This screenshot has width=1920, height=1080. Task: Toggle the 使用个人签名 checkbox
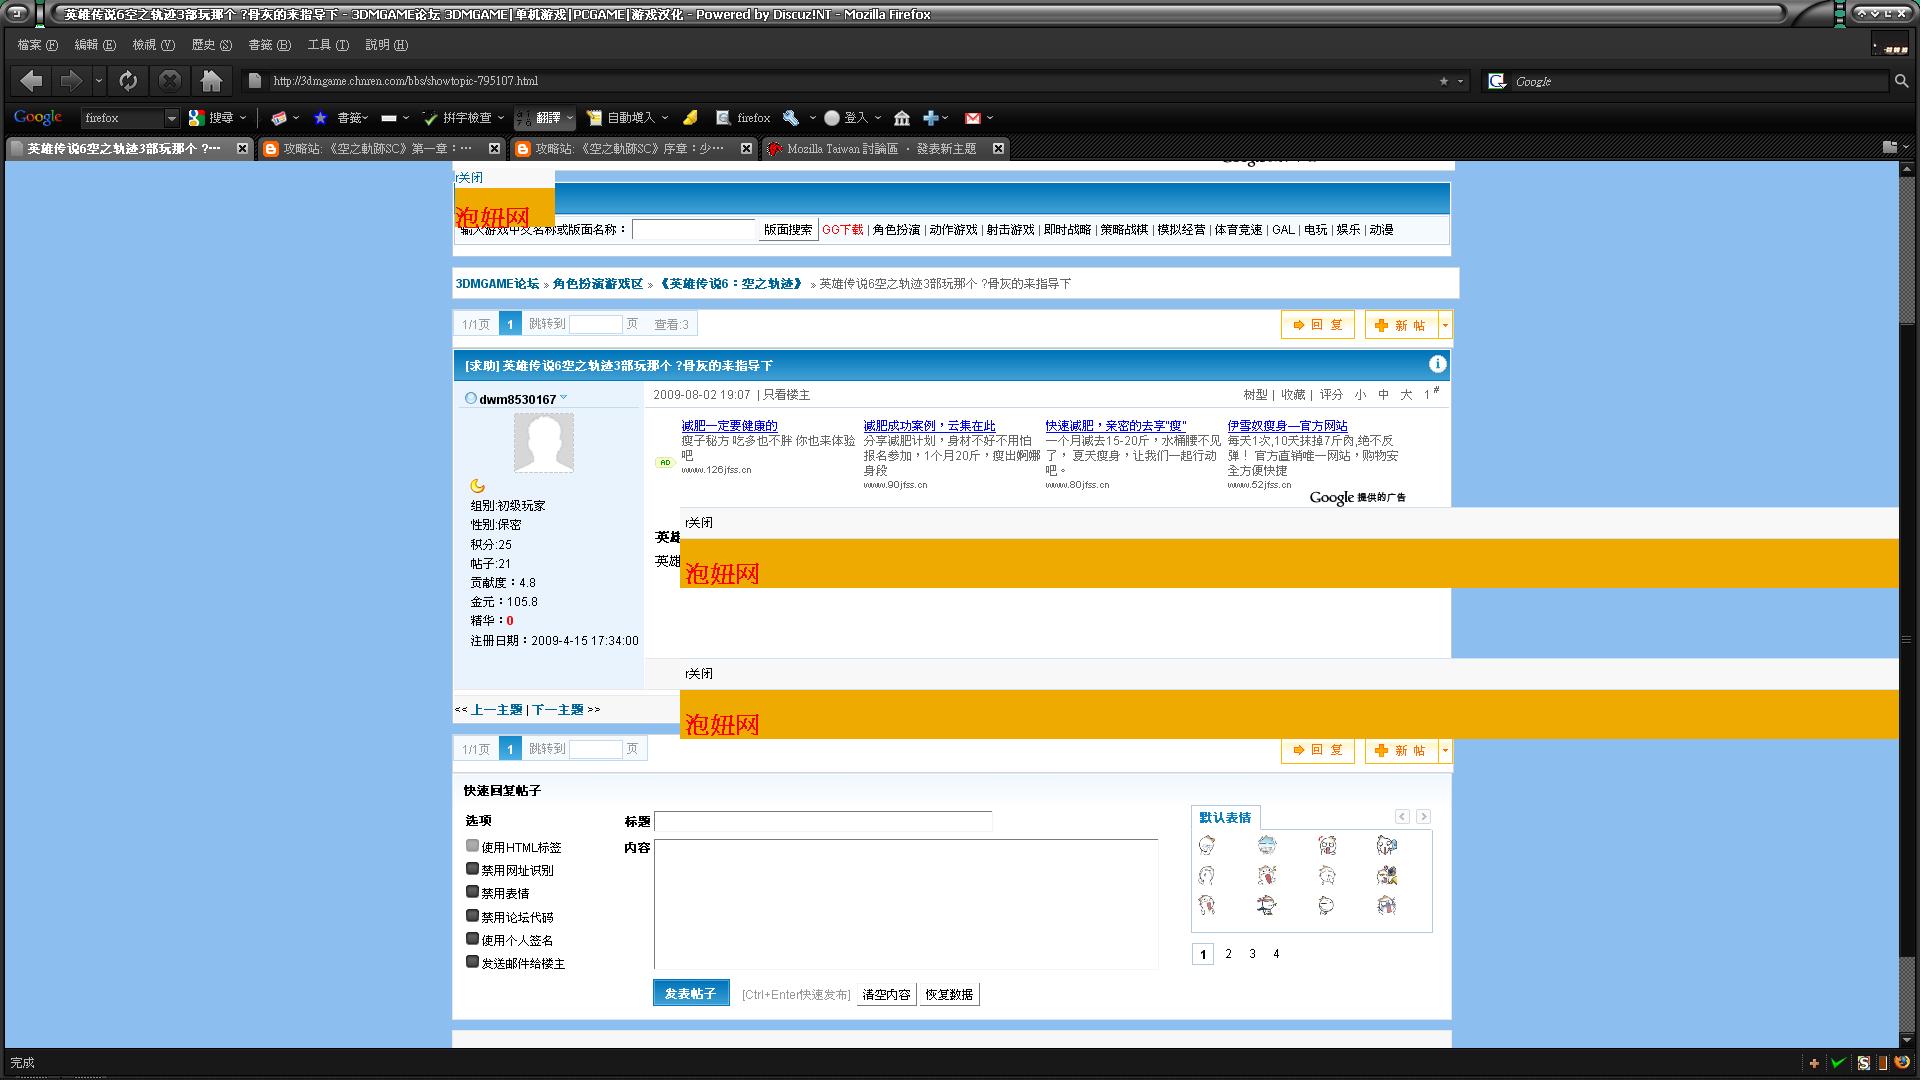point(472,939)
